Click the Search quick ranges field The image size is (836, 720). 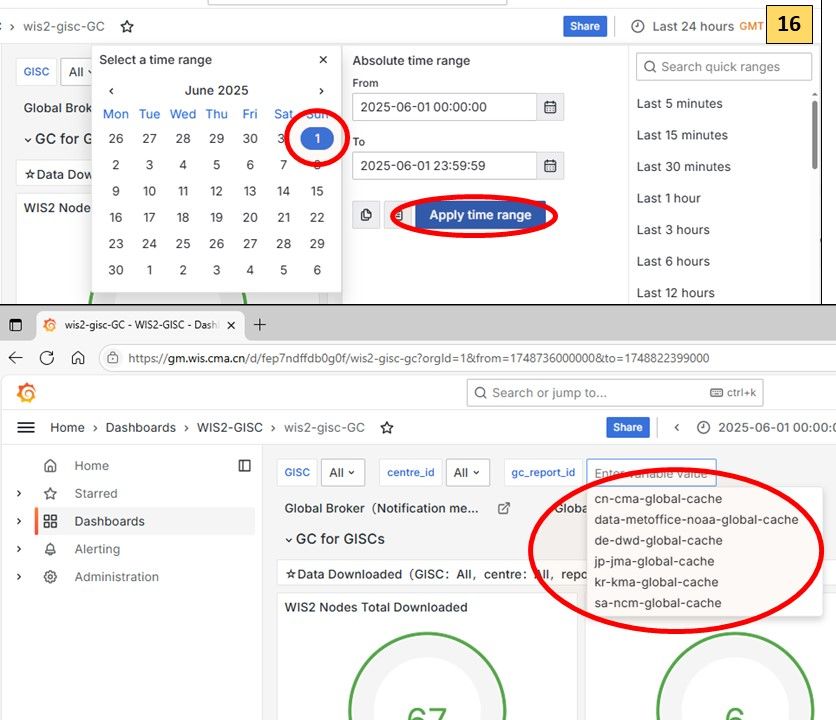(724, 67)
